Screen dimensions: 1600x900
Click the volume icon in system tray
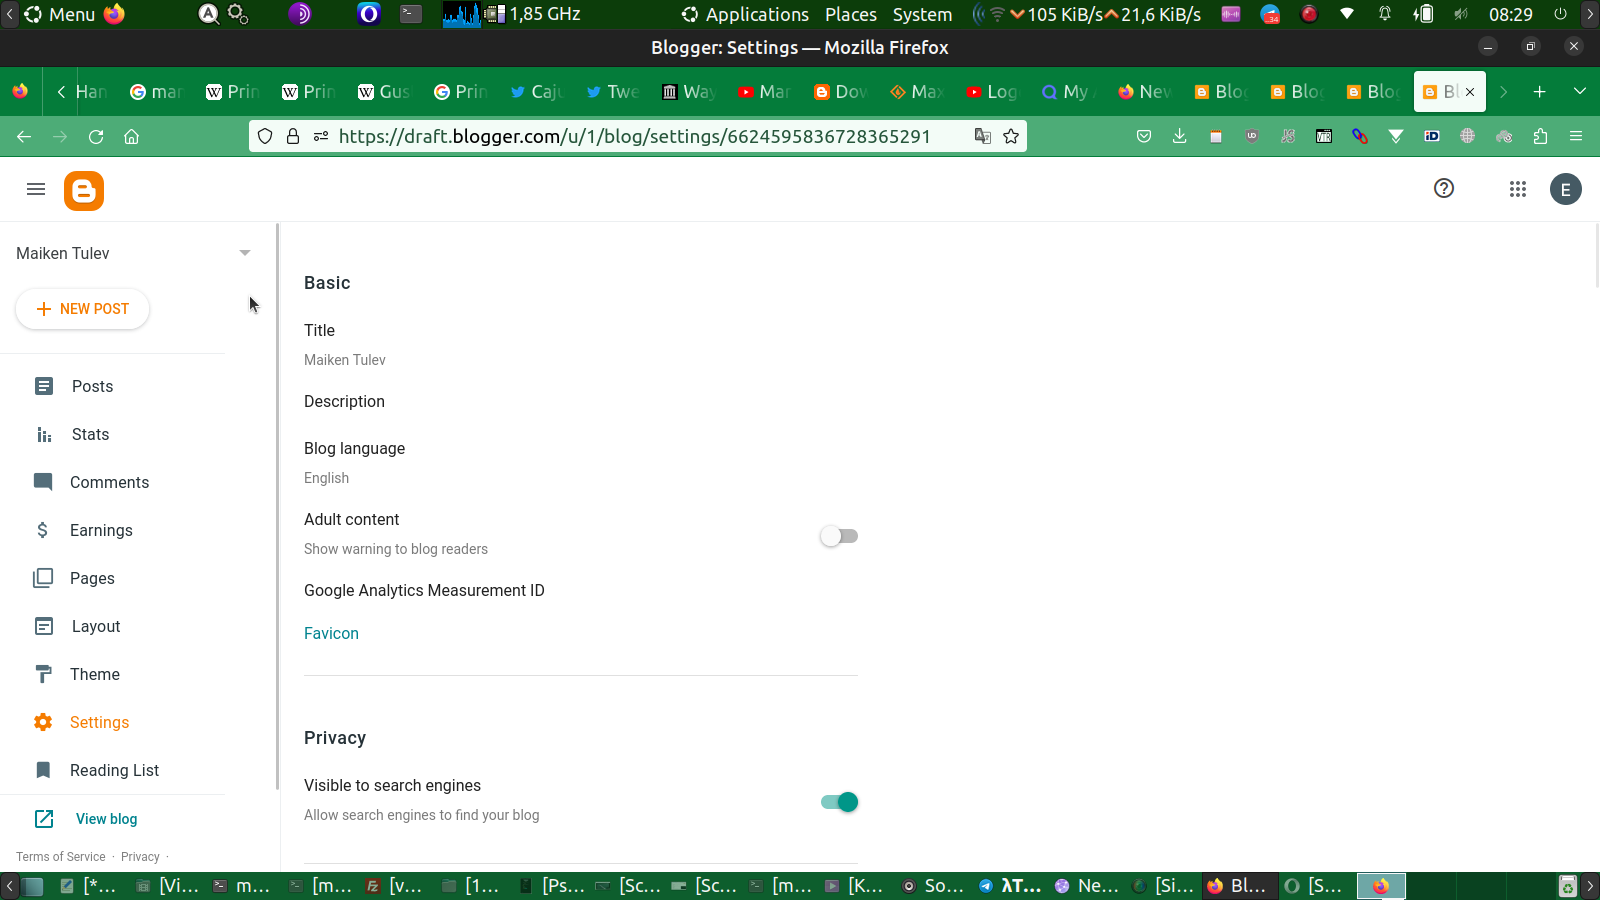coord(1461,14)
